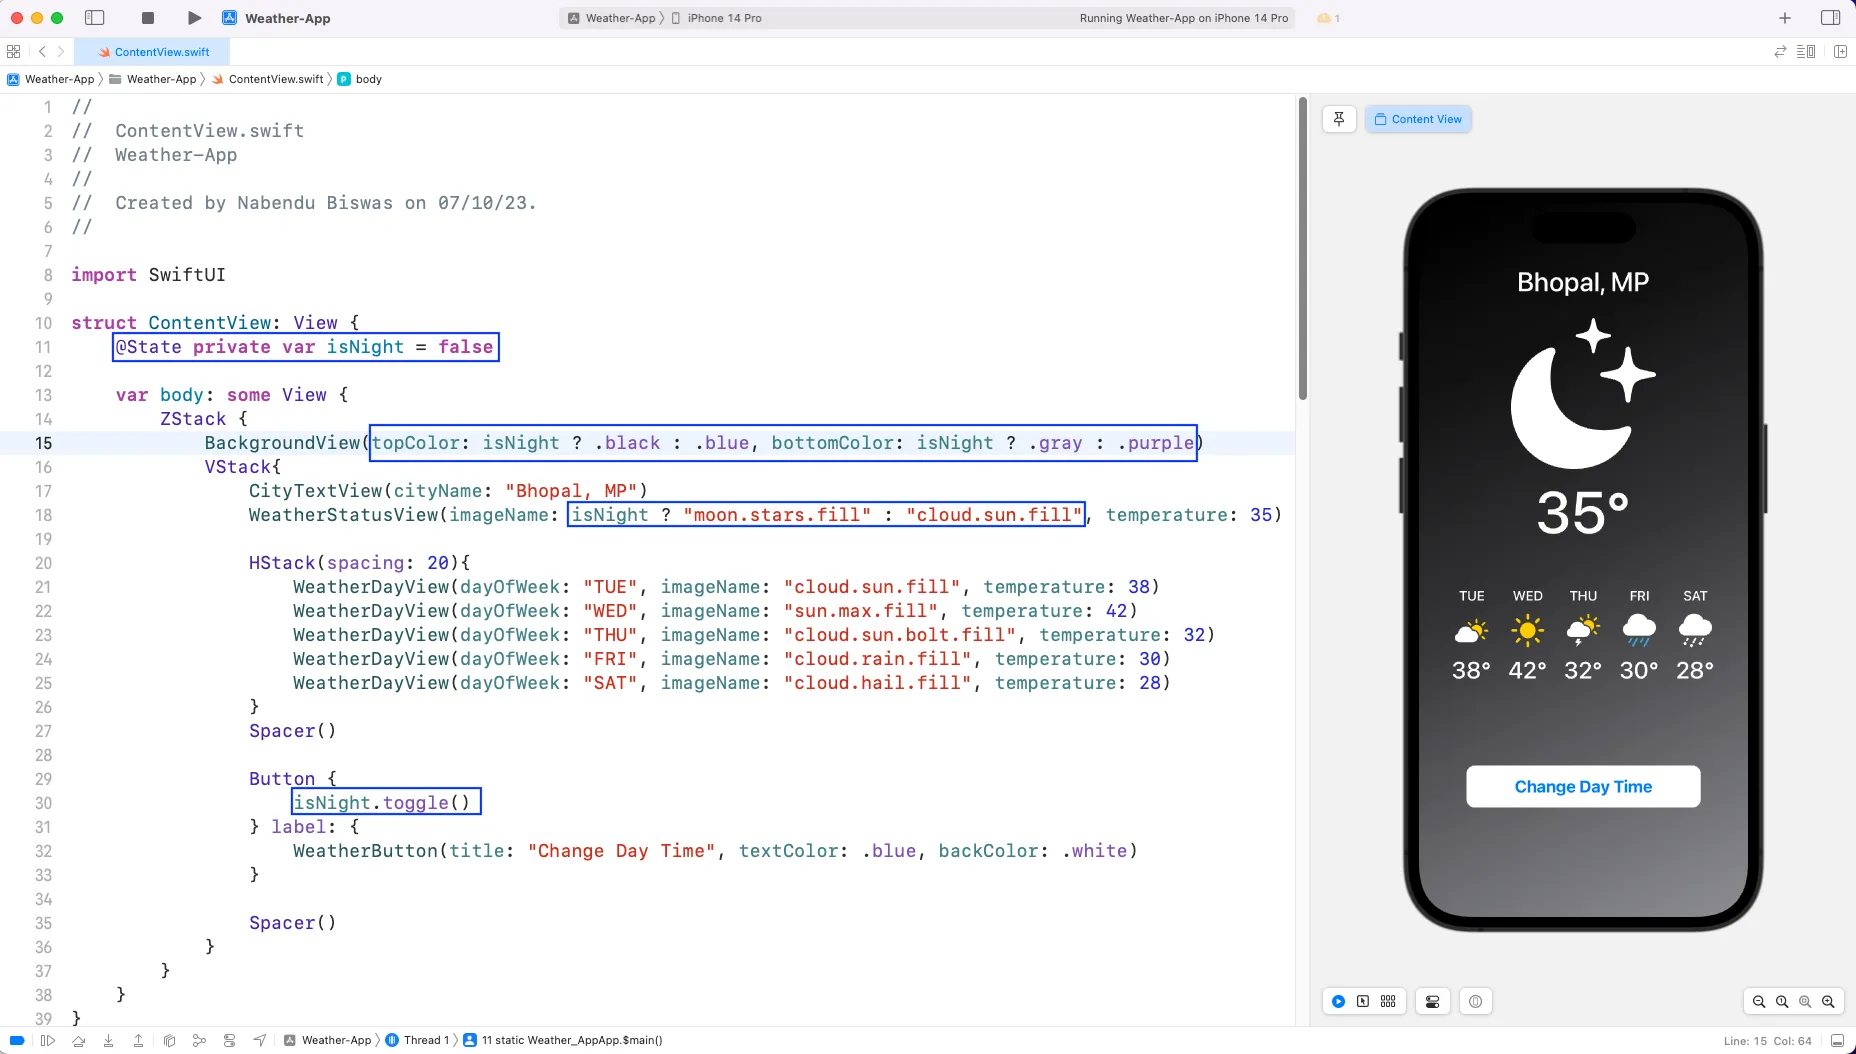Click import SwiftUI statement
This screenshot has width=1856, height=1054.
tap(148, 275)
